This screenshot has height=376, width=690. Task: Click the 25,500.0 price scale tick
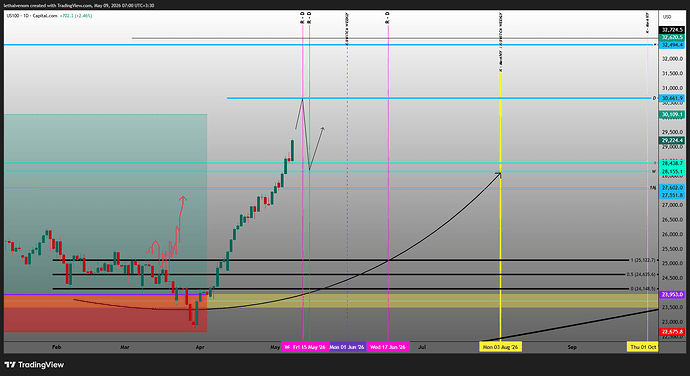[x=673, y=249]
